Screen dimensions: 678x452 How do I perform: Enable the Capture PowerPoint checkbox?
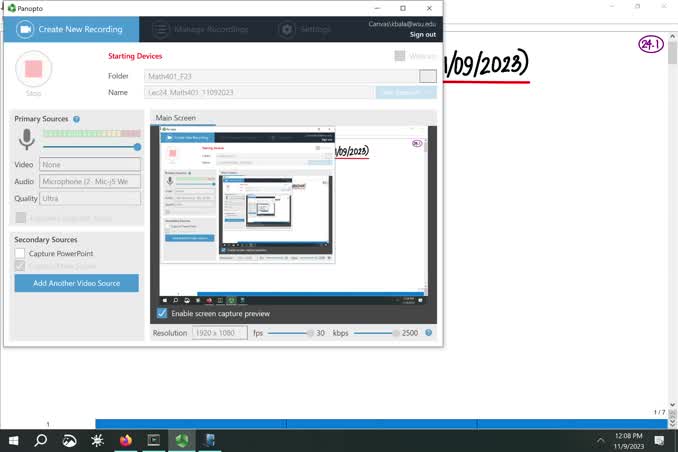[x=20, y=254]
